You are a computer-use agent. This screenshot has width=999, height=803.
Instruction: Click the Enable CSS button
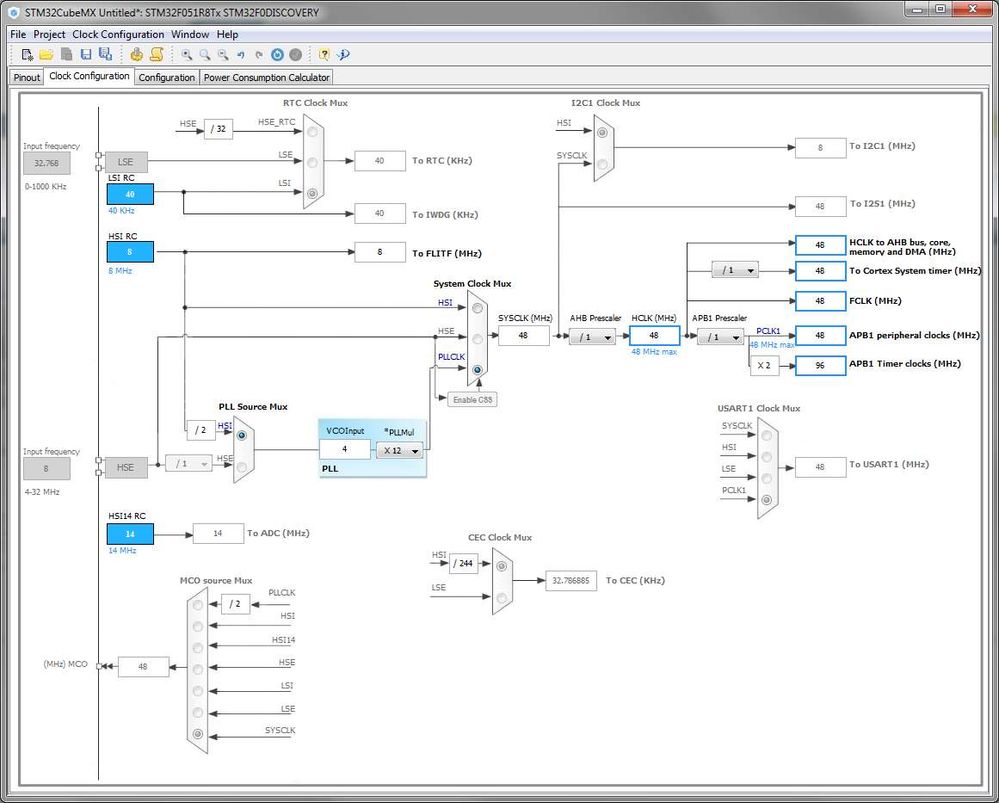473,399
